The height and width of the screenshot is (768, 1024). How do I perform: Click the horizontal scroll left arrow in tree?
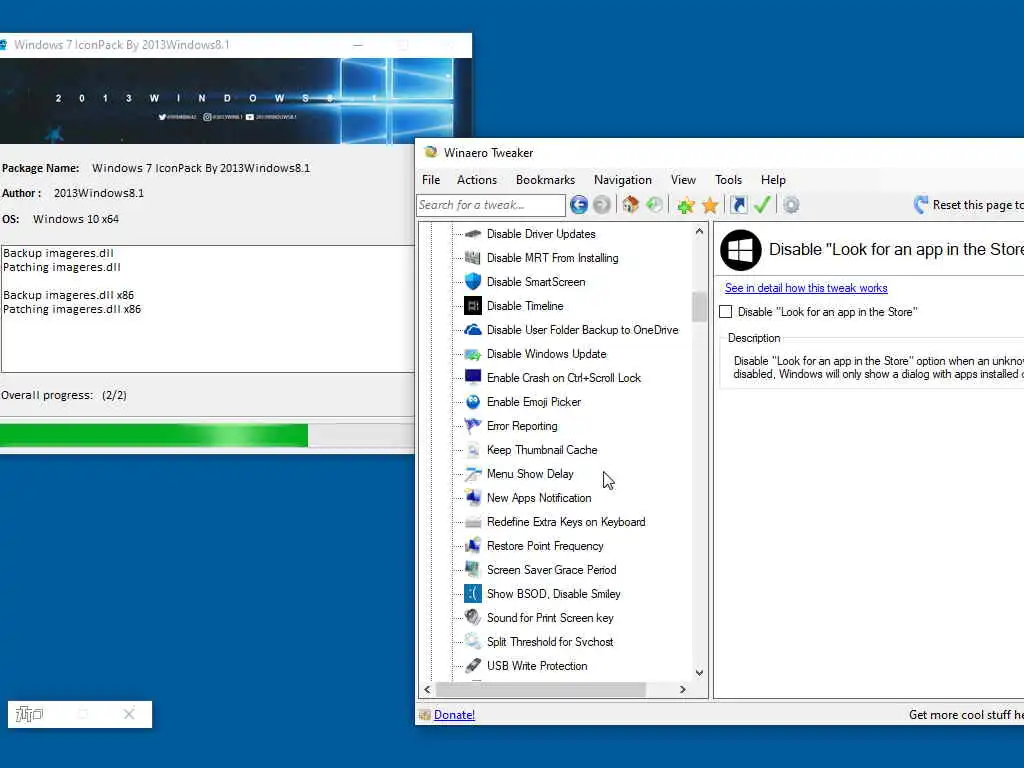pos(427,690)
